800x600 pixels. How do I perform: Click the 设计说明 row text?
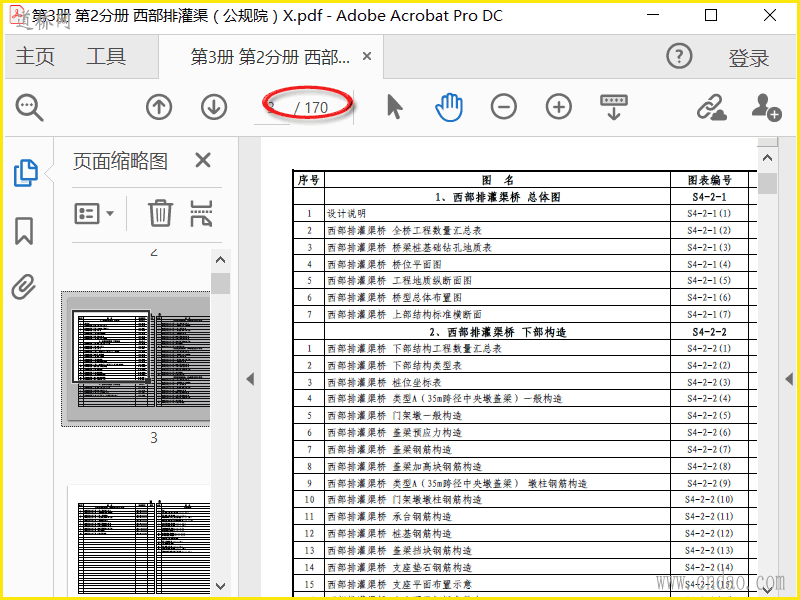[x=346, y=214]
